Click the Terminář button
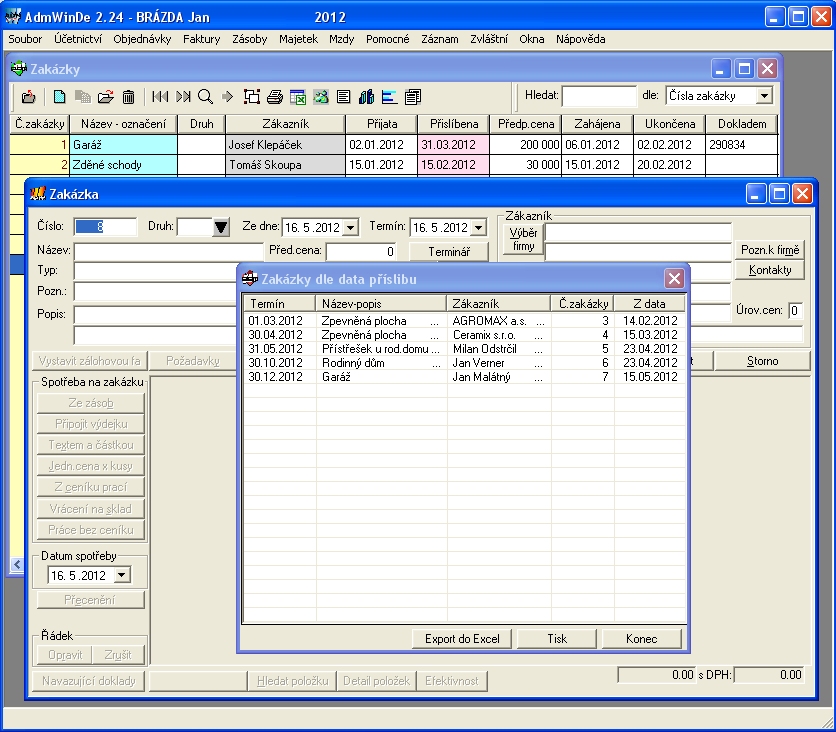This screenshot has width=836, height=732. click(x=449, y=252)
